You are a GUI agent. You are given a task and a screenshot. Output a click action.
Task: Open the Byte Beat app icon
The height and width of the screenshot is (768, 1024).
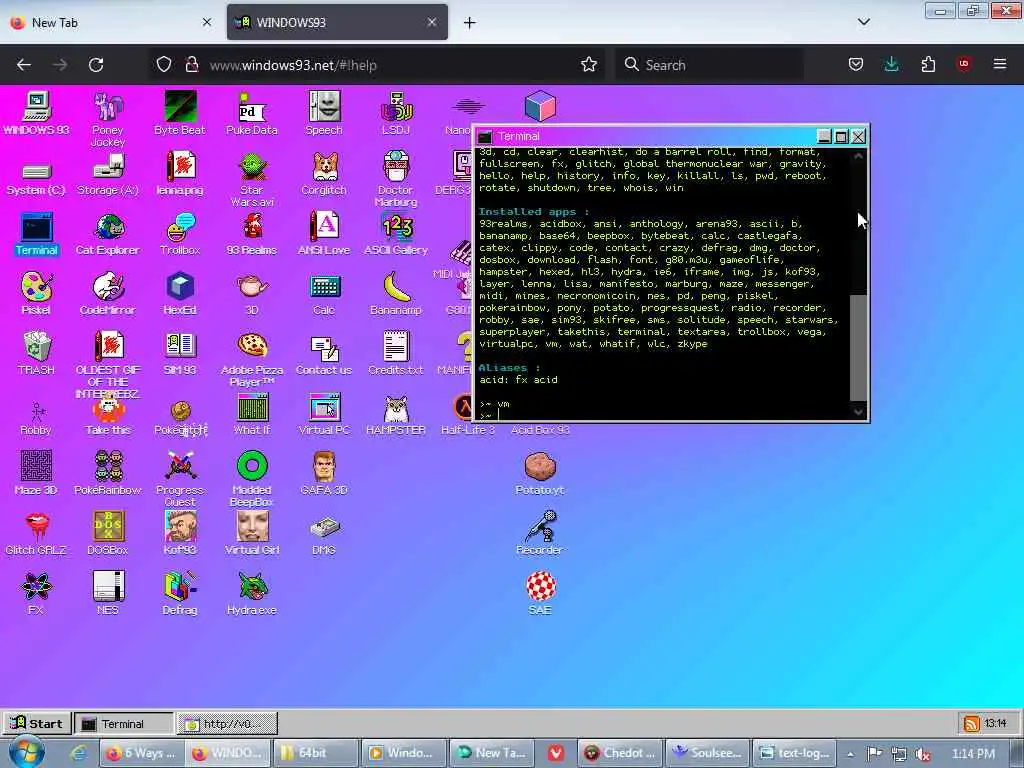(180, 113)
